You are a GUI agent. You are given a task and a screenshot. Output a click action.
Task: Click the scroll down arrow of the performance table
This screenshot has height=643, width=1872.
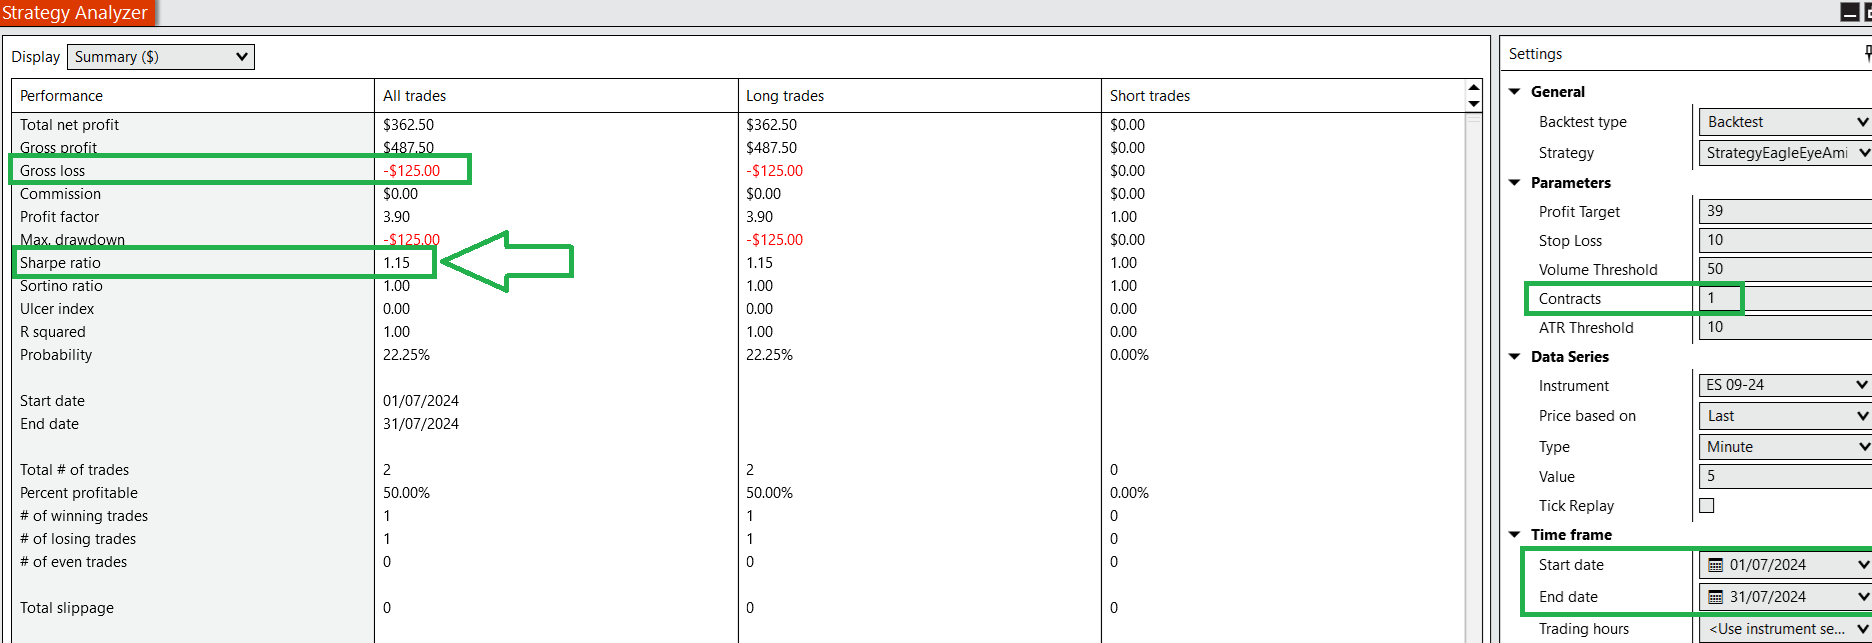(x=1473, y=104)
